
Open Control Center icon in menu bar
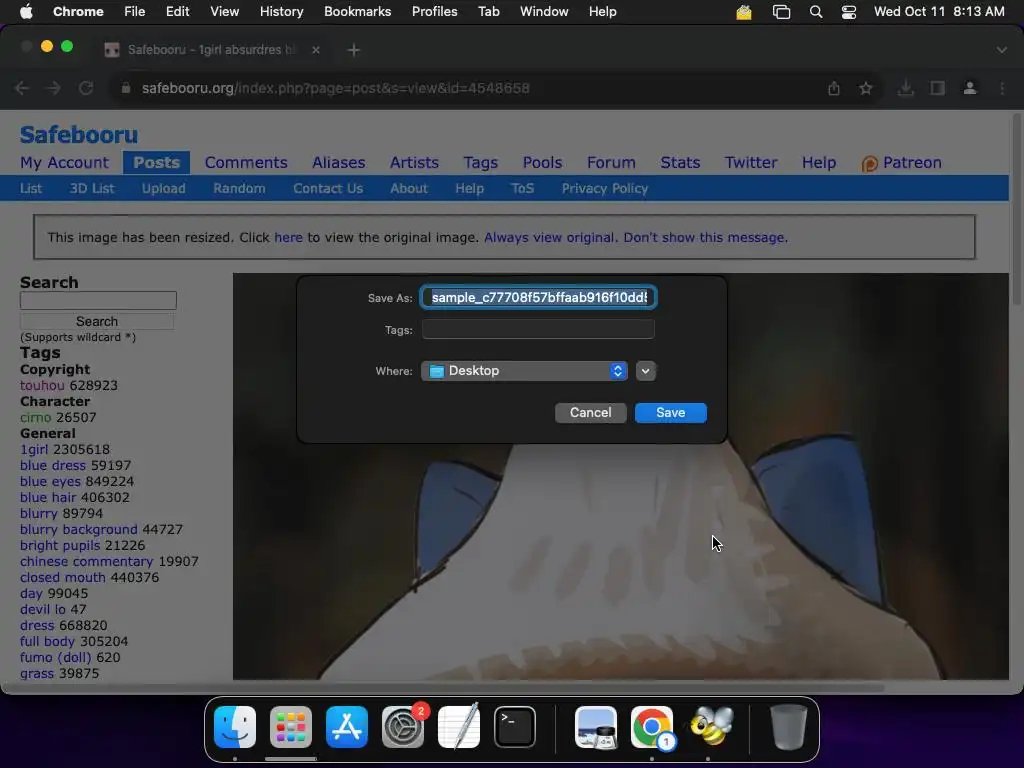[x=848, y=12]
